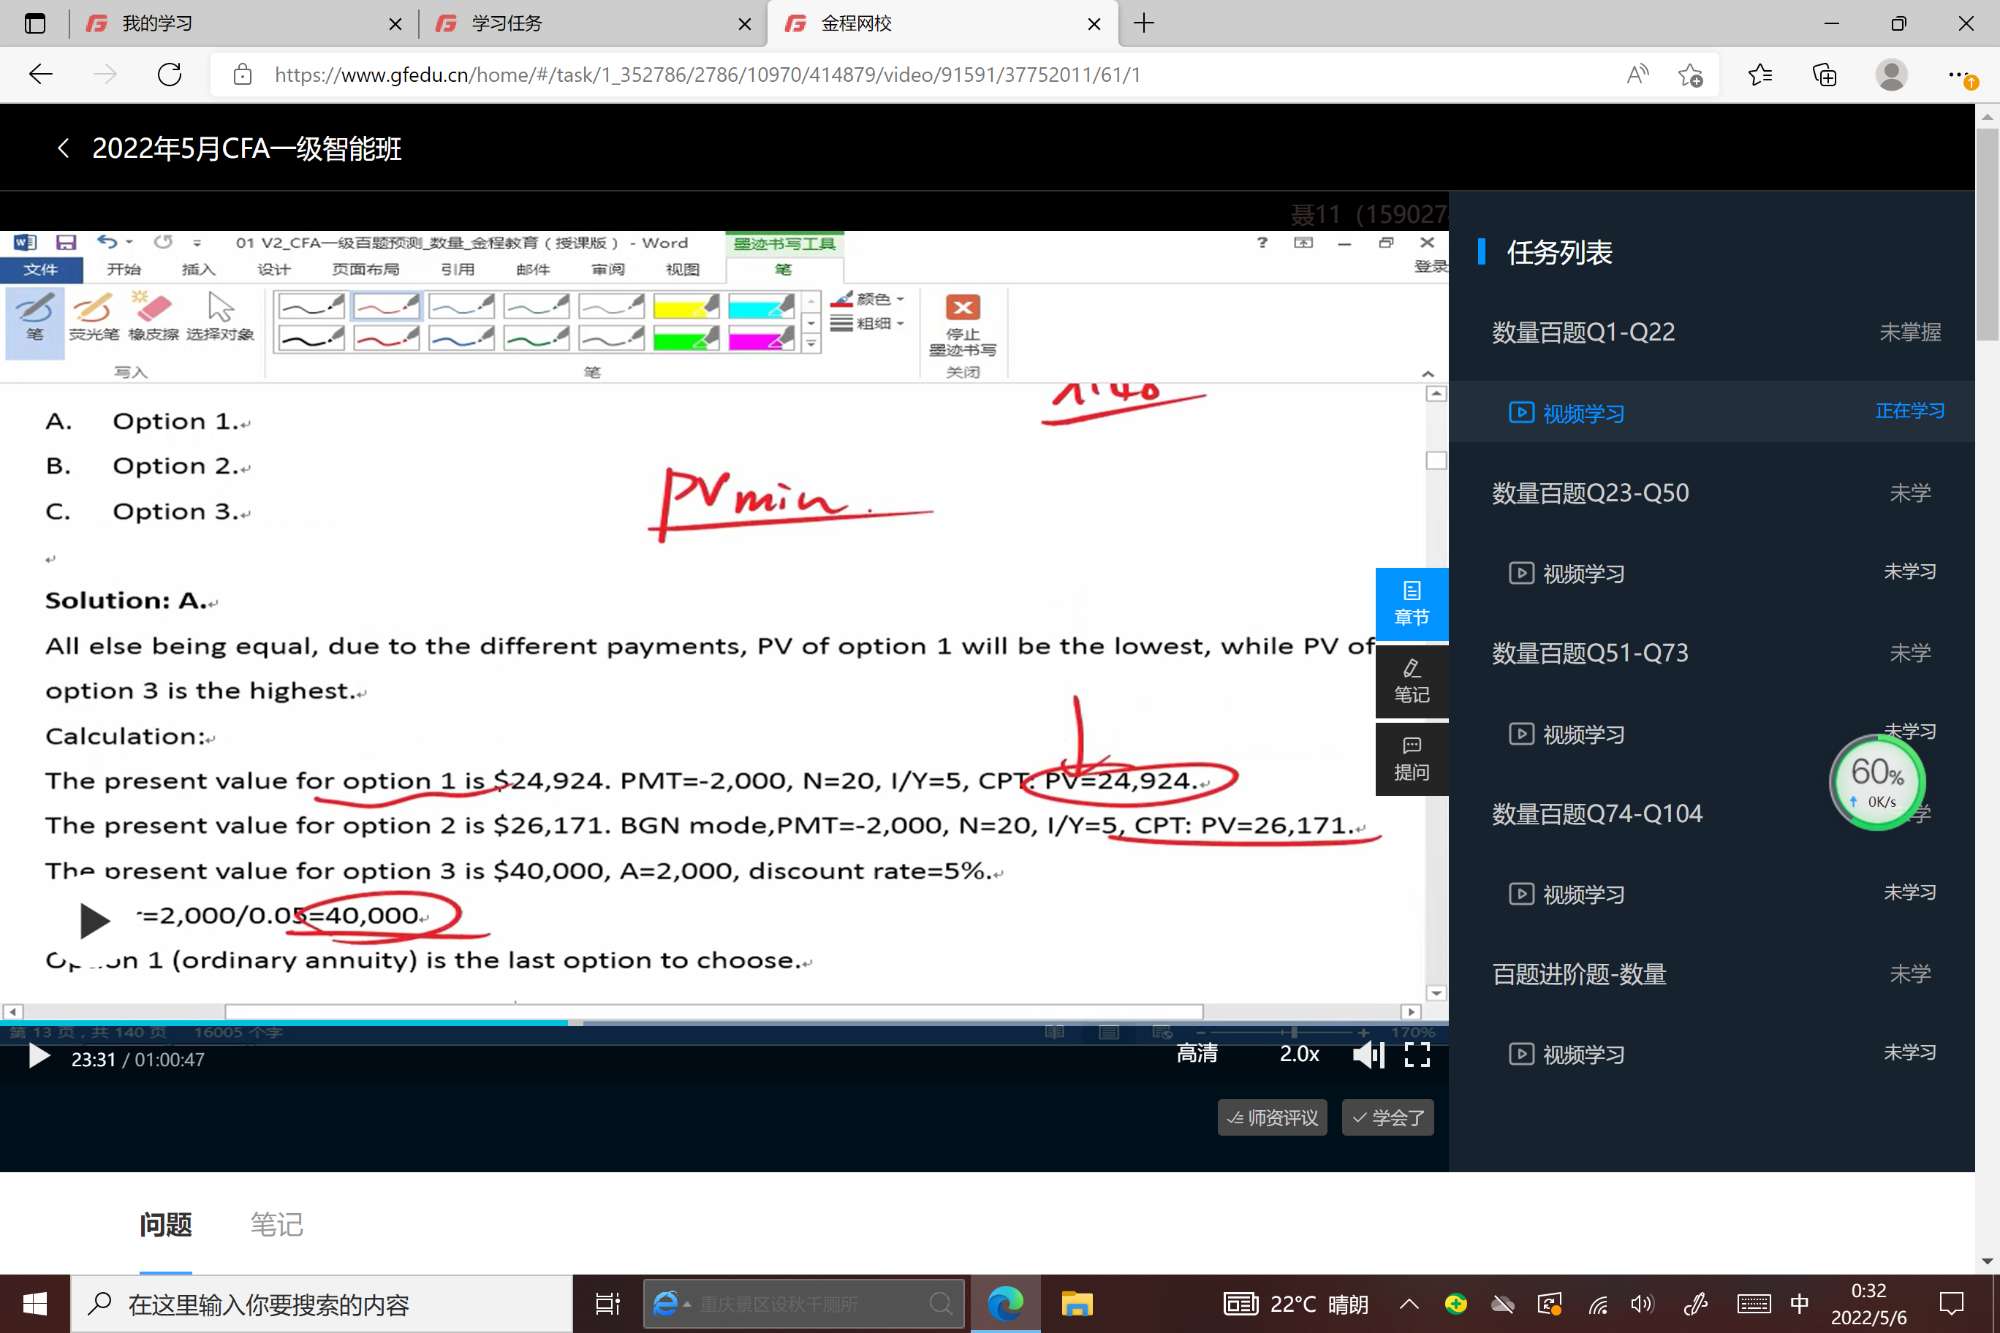Add this page to favorites star
The width and height of the screenshot is (2000, 1333).
click(x=1690, y=74)
